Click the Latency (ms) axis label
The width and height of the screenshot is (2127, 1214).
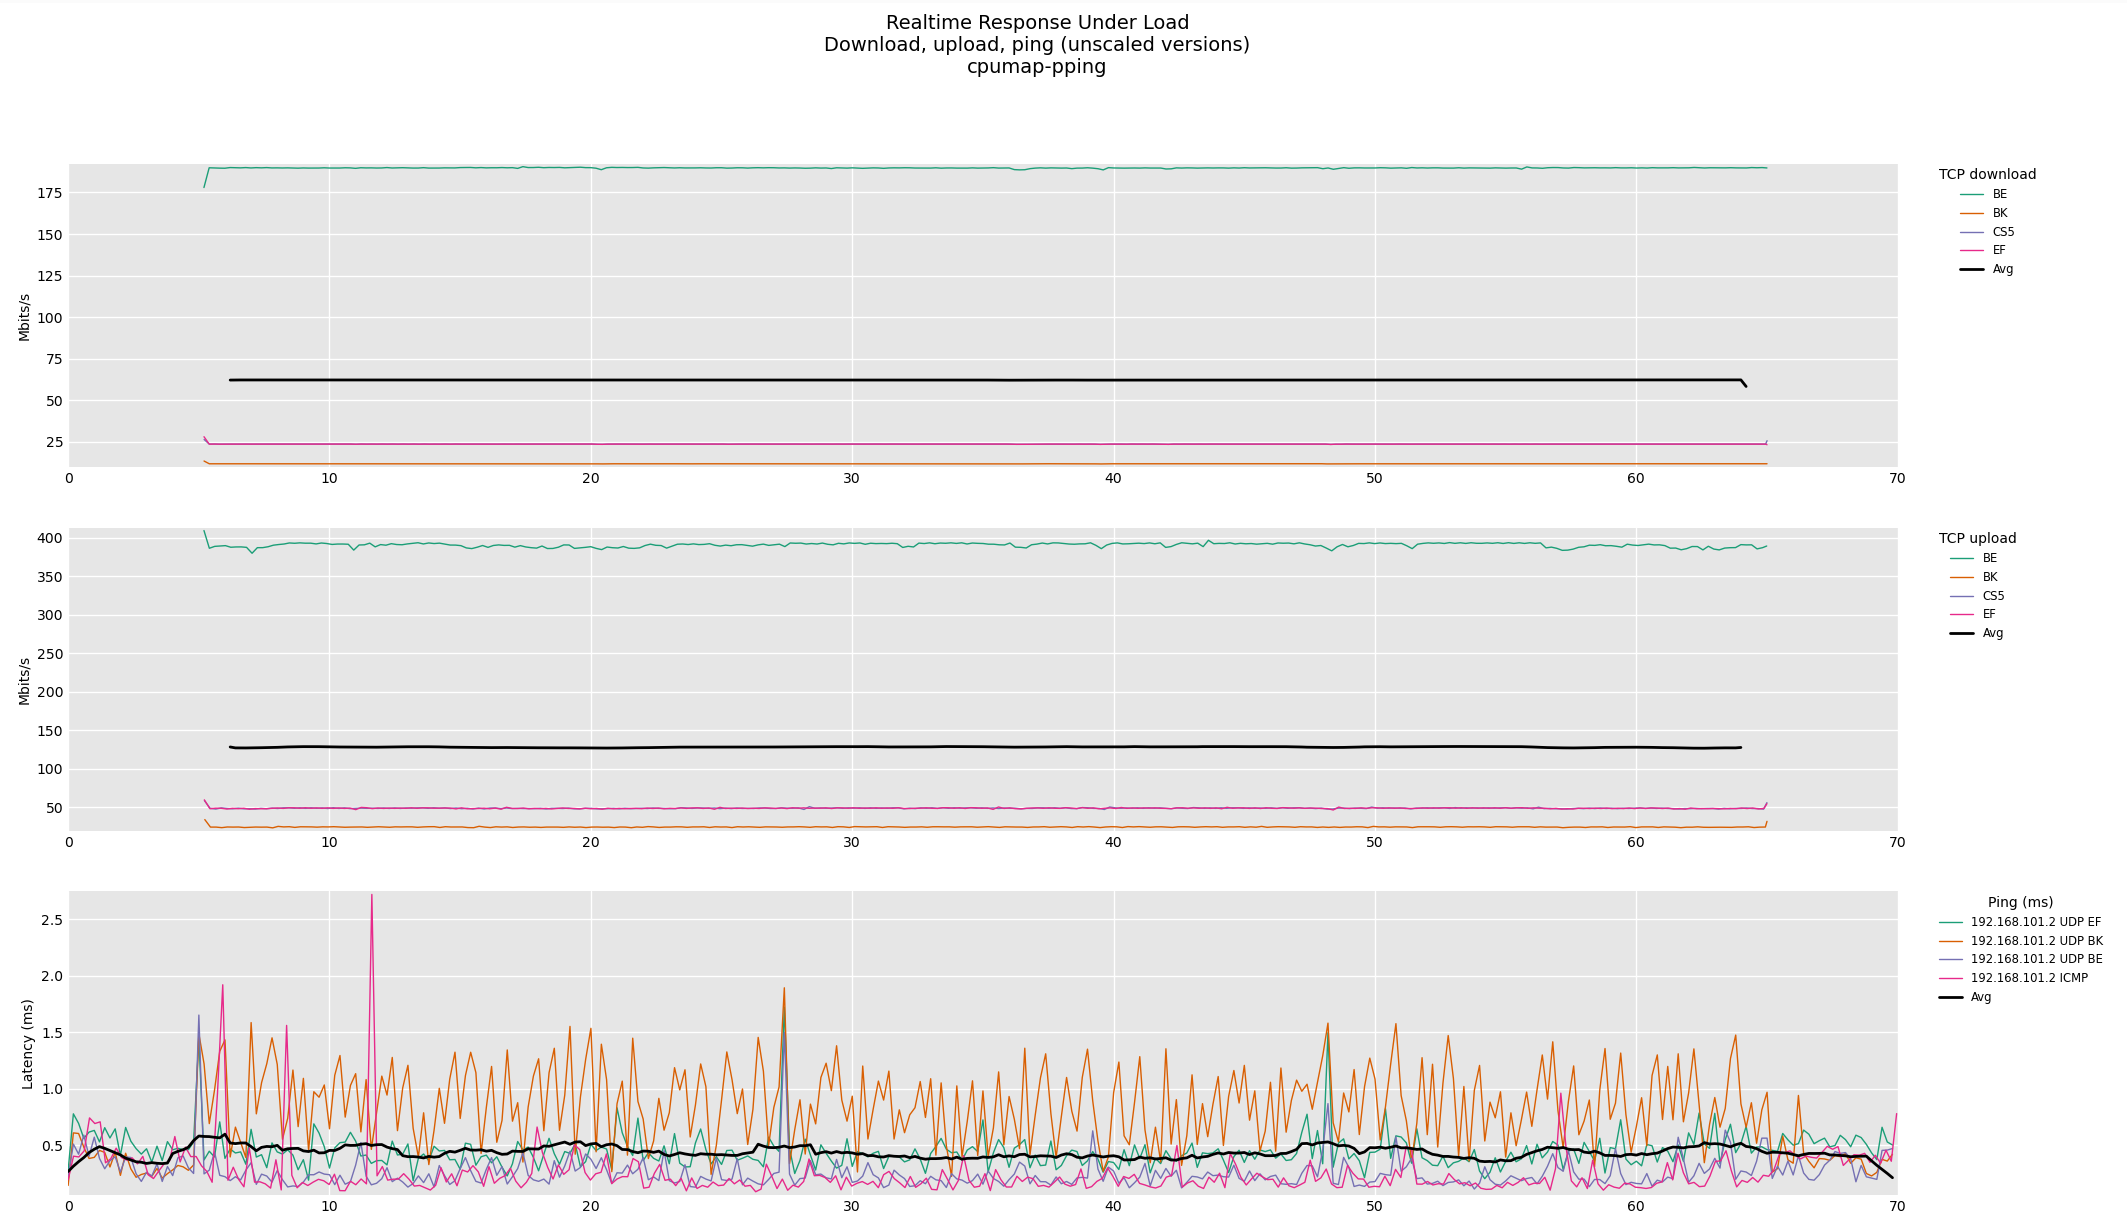point(28,1043)
